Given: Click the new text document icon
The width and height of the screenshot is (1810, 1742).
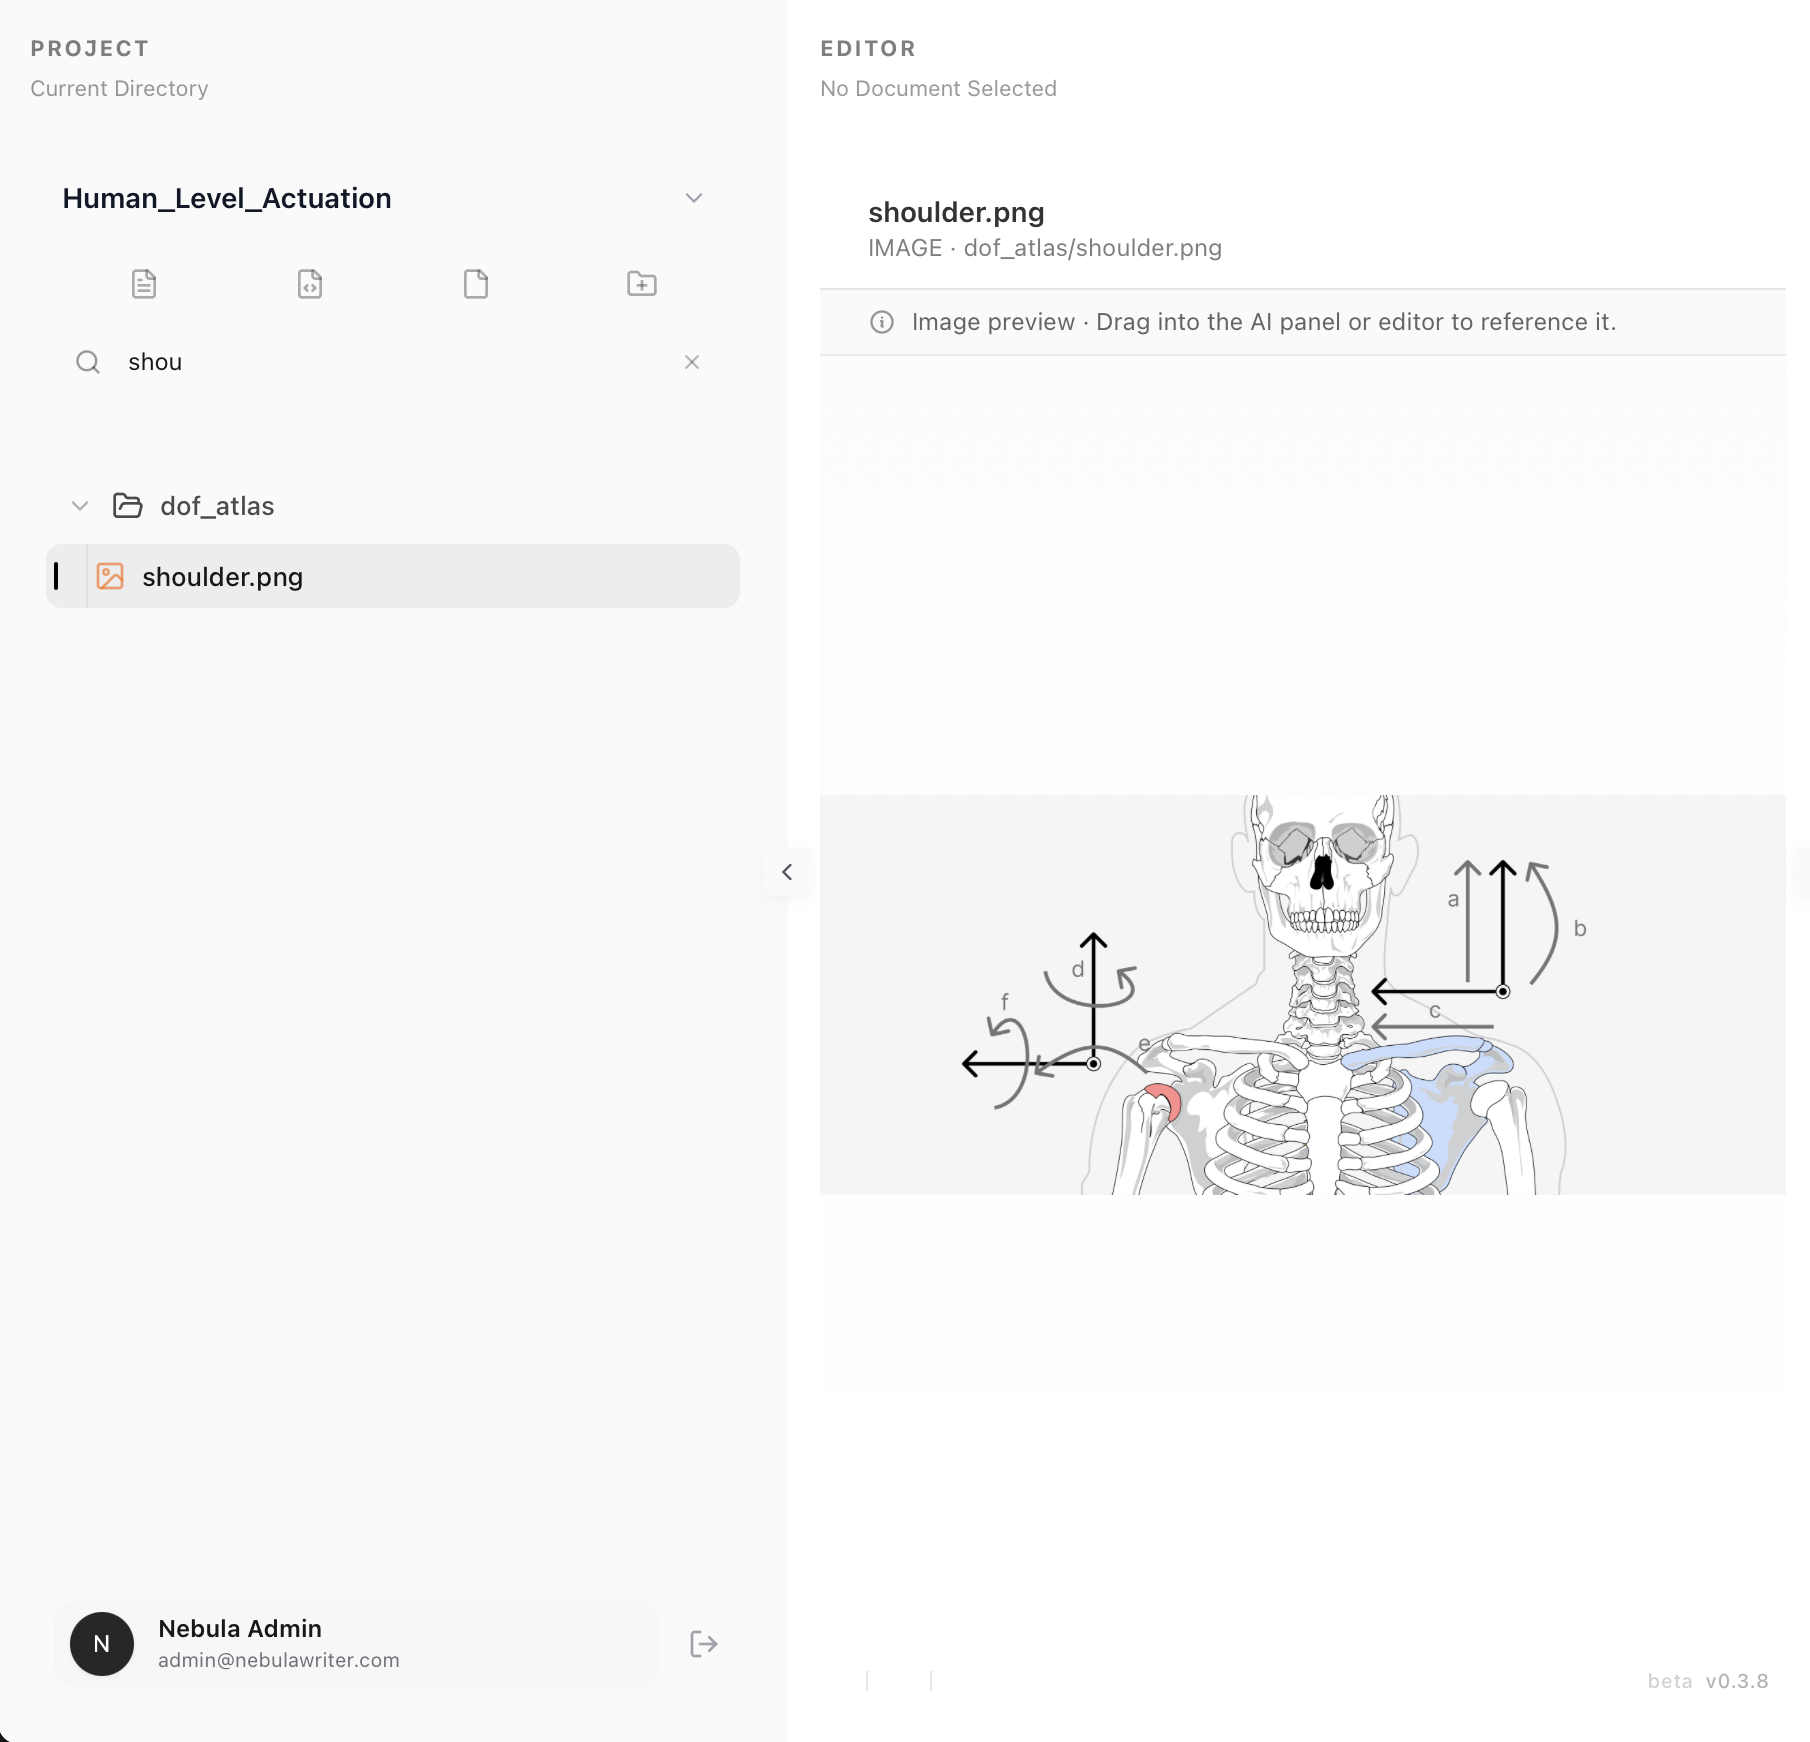Looking at the screenshot, I should pos(144,284).
